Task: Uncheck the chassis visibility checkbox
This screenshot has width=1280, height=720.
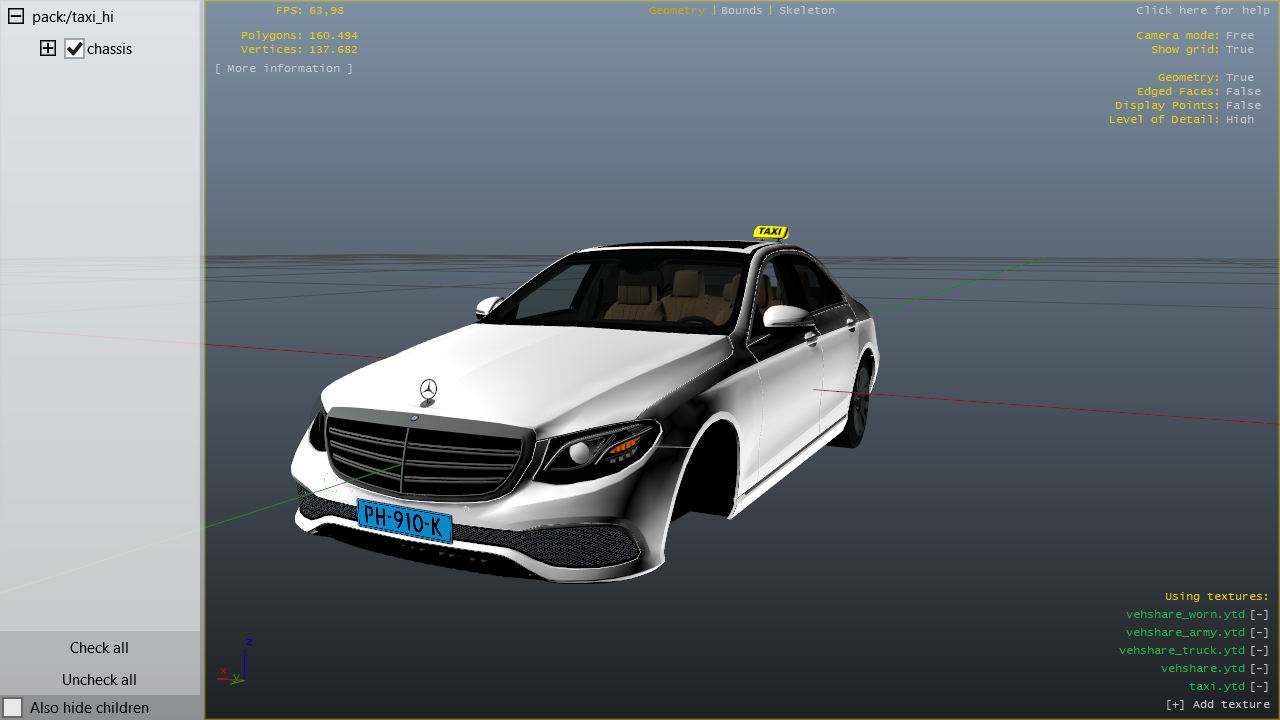Action: 74,48
